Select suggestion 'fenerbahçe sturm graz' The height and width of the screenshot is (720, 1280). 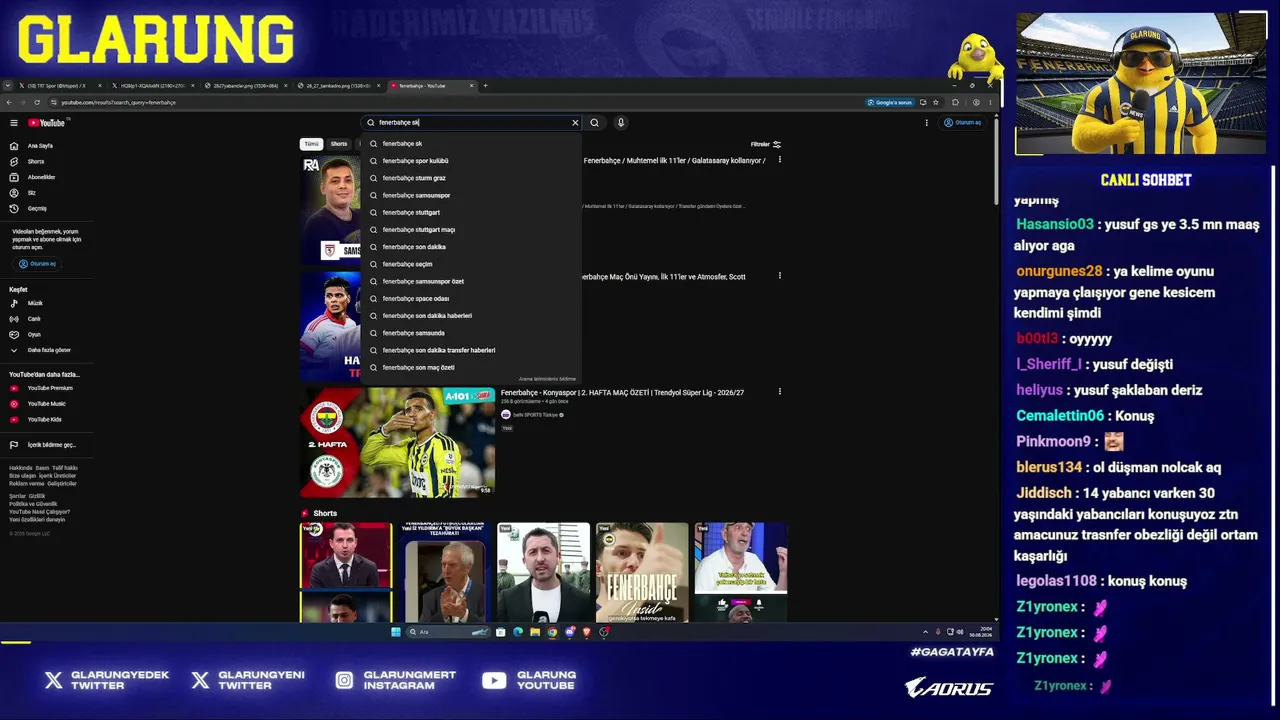(471, 178)
